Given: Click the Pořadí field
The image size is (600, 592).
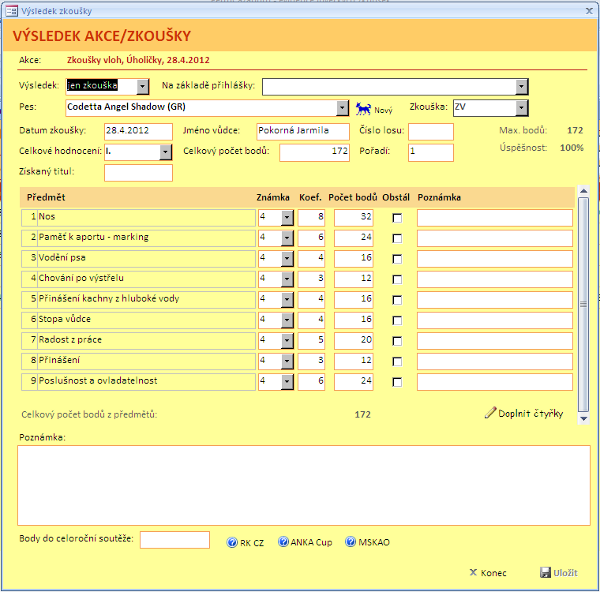Looking at the screenshot, I should (431, 152).
